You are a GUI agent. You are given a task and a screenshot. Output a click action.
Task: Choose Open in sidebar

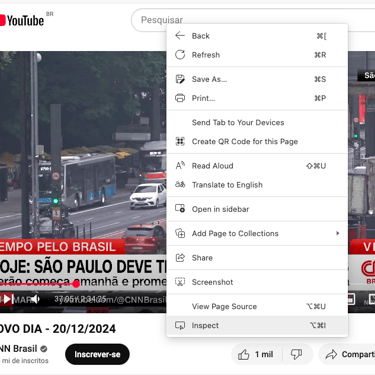click(257, 209)
